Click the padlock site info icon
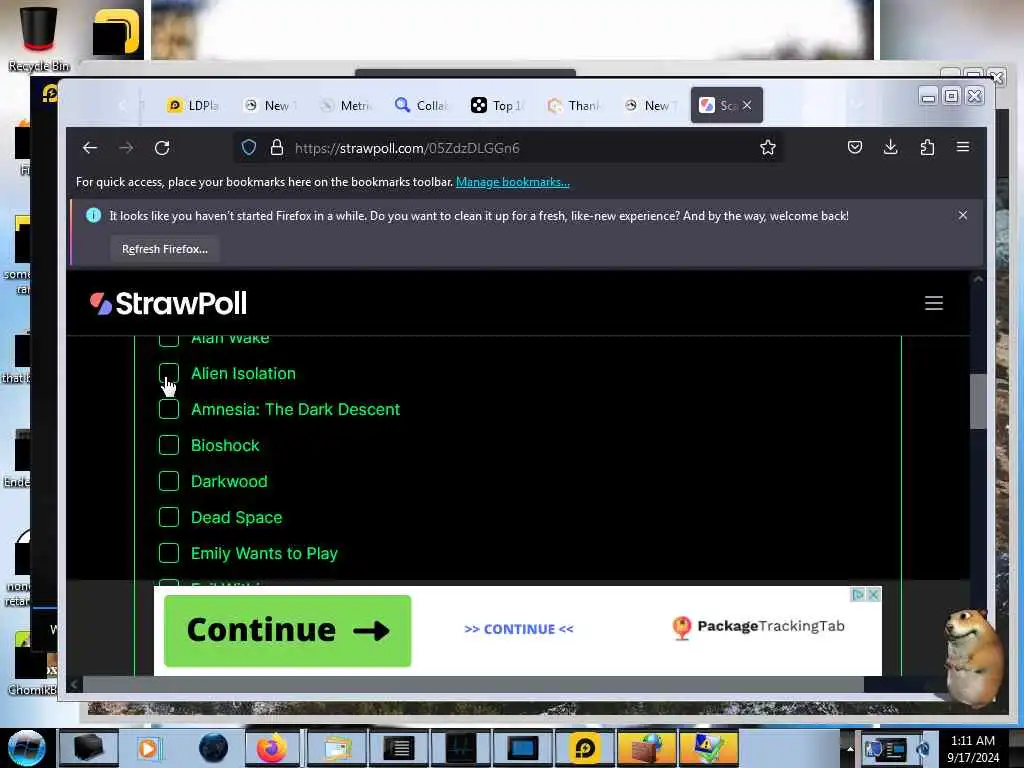Image resolution: width=1024 pixels, height=768 pixels. coord(277,148)
